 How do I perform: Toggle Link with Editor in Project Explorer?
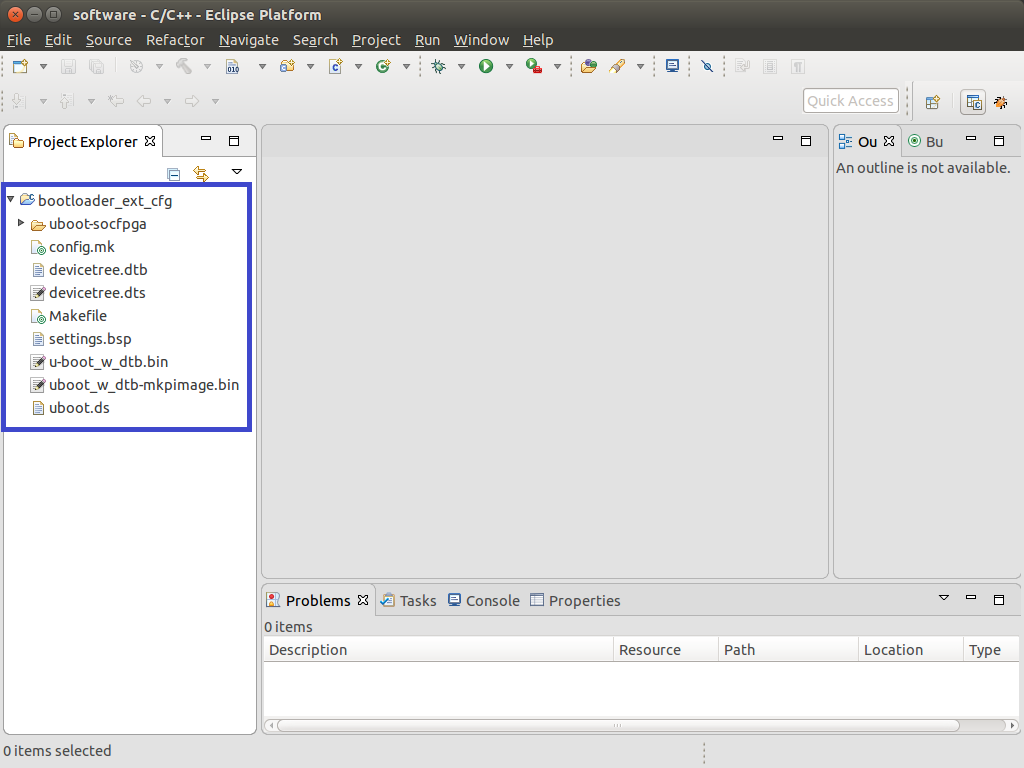[201, 174]
